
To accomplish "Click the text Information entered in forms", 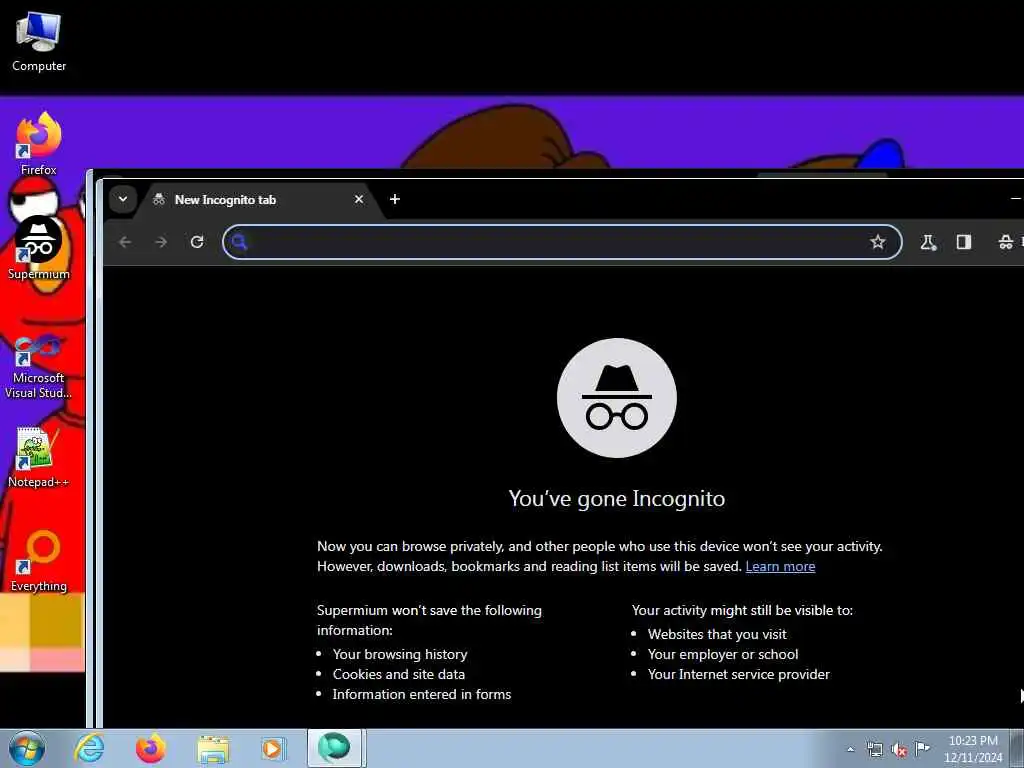I will click(x=421, y=694).
